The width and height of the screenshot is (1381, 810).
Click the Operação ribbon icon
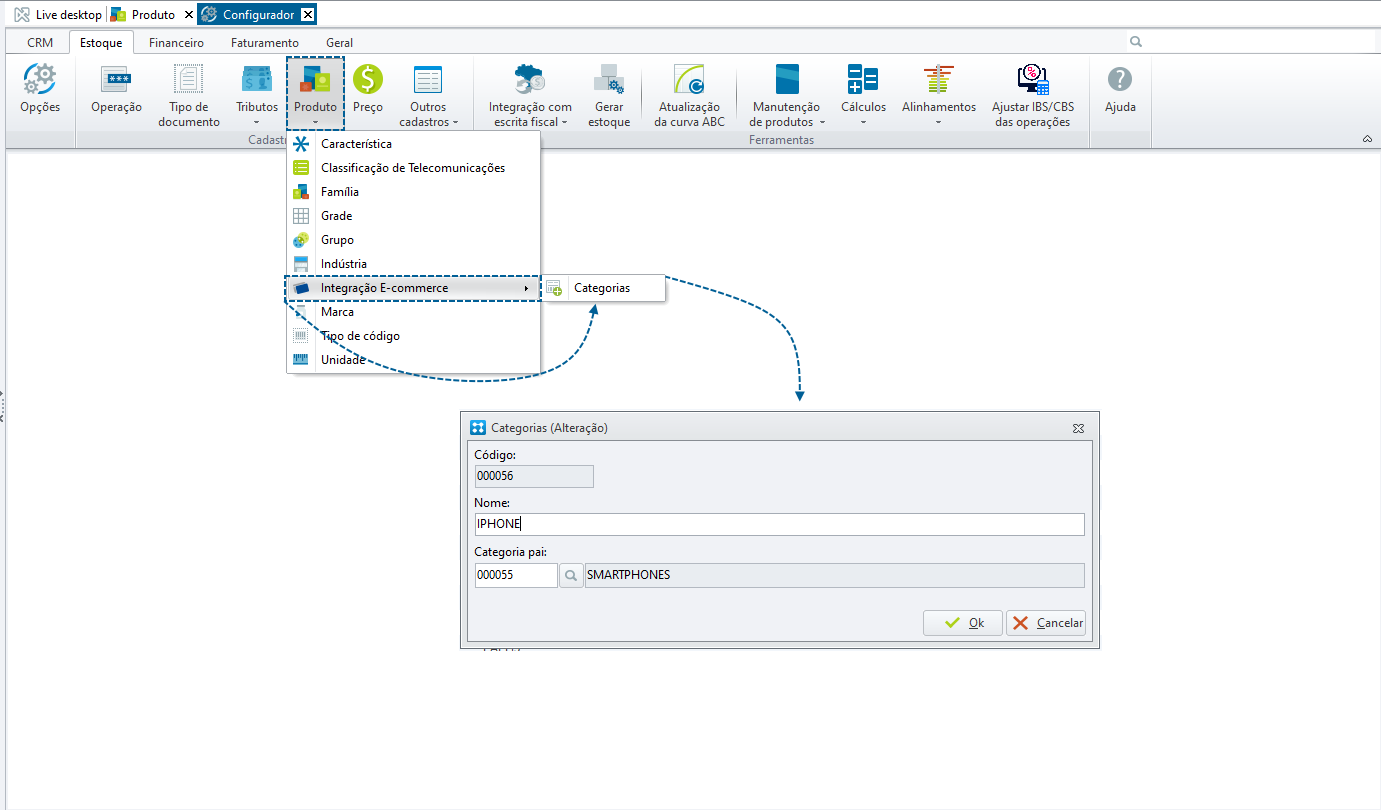click(x=116, y=80)
